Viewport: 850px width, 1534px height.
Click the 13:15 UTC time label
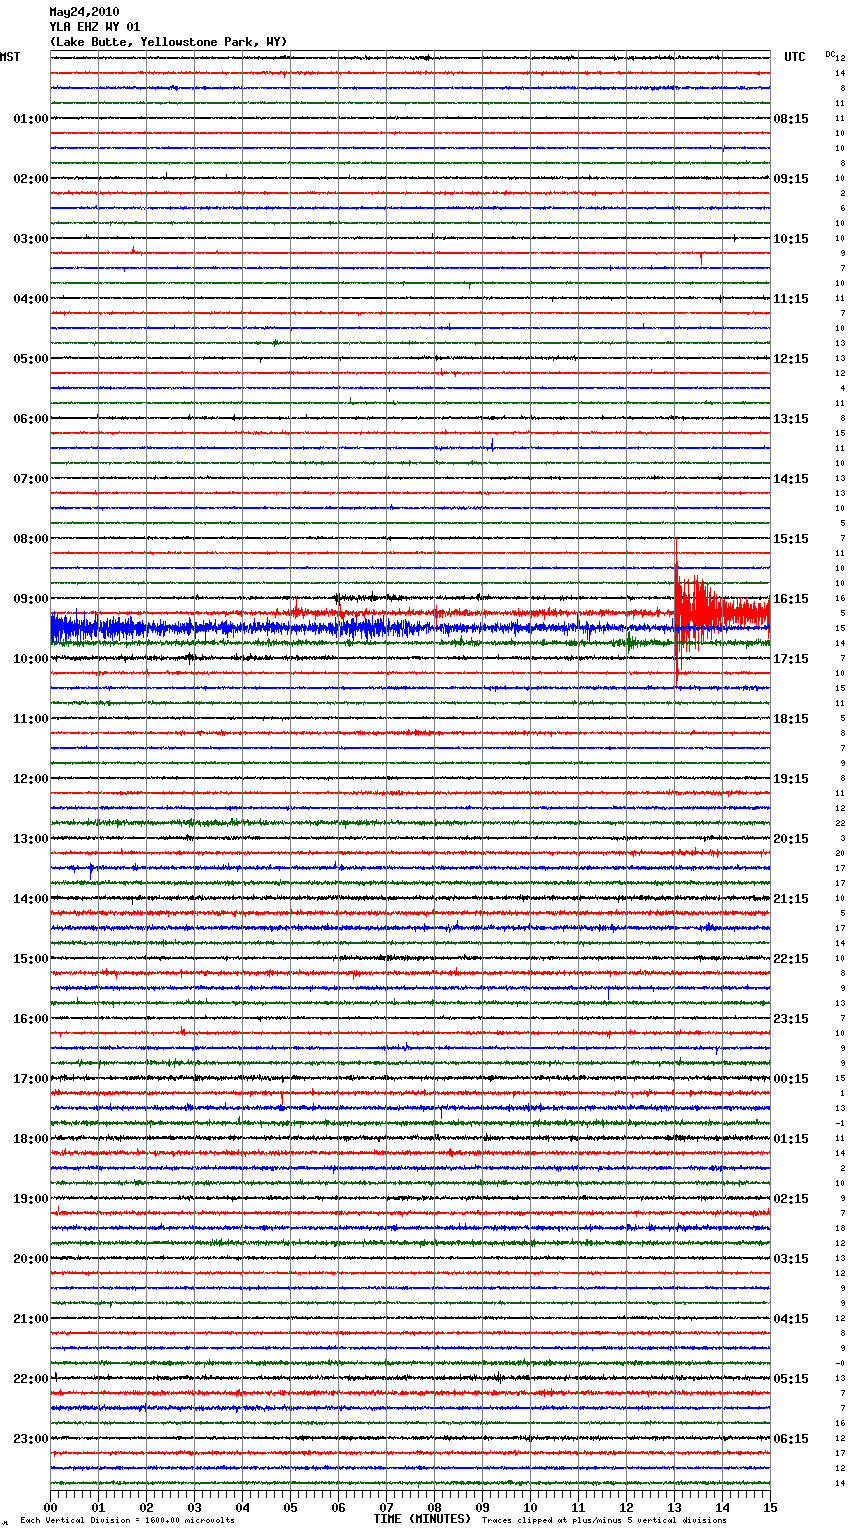coord(791,419)
